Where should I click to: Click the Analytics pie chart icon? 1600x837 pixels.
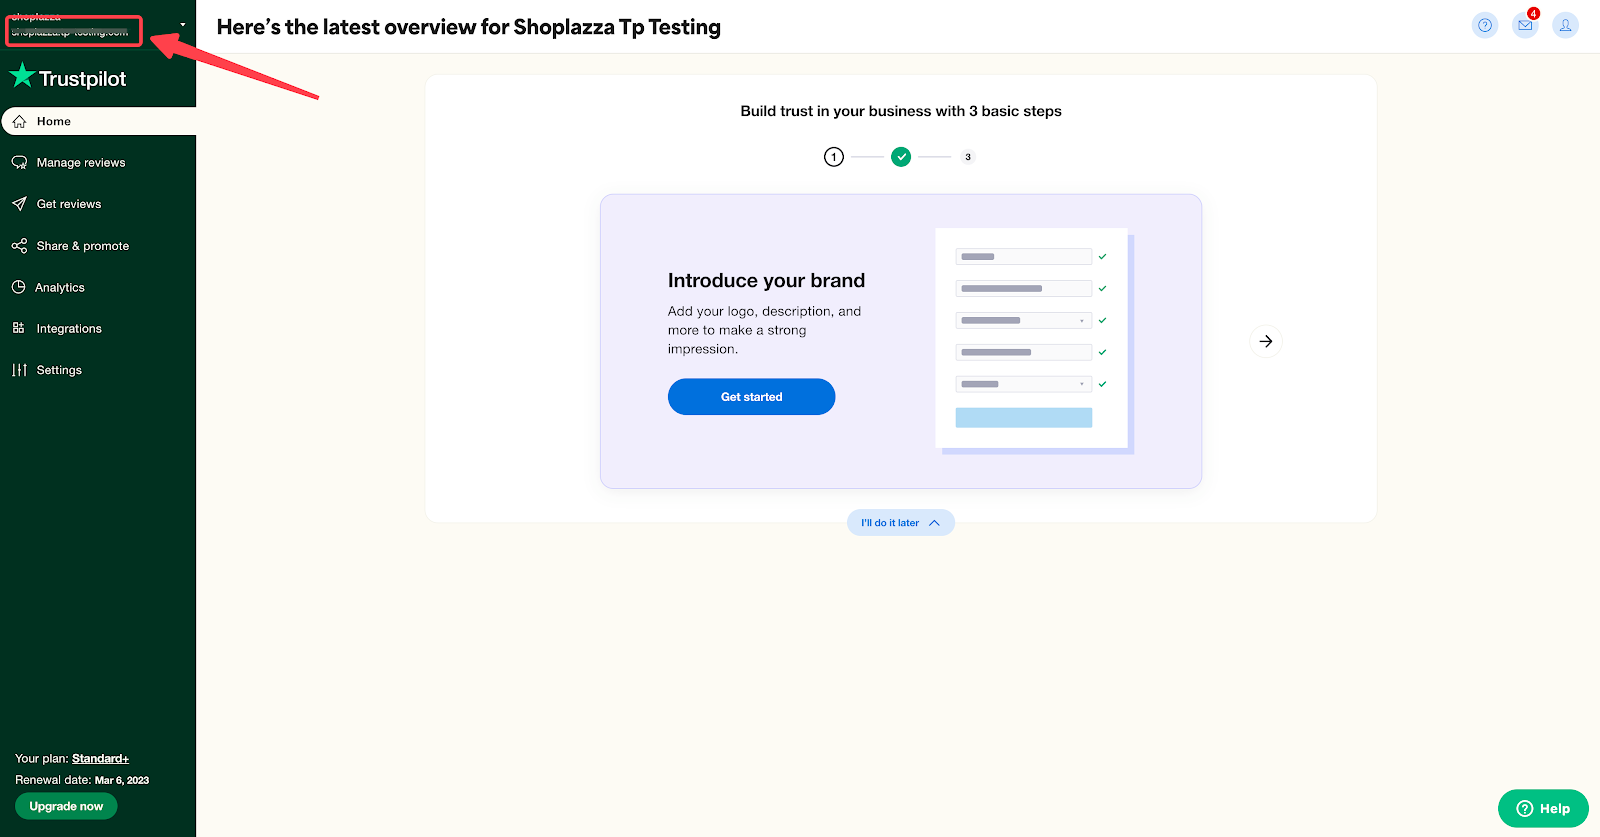tap(18, 287)
